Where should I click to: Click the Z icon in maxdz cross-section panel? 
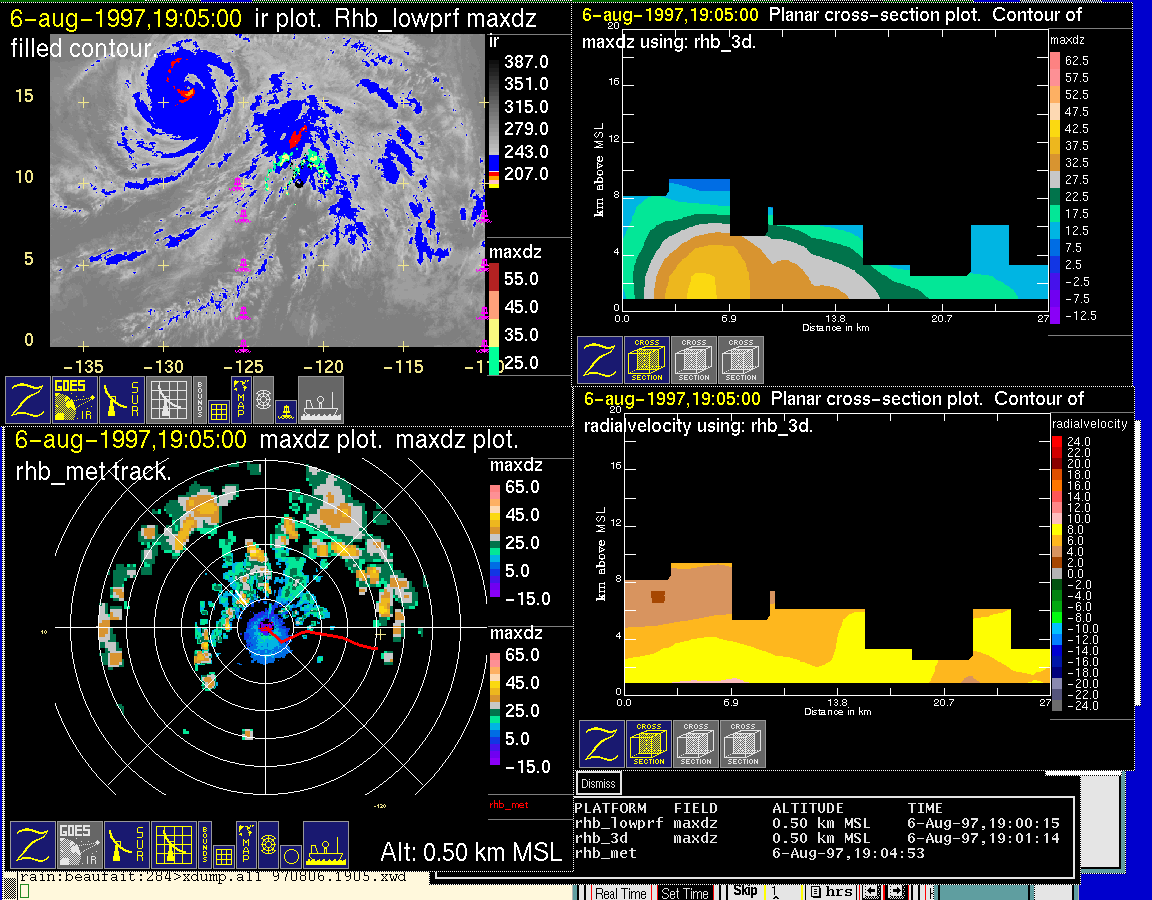tap(600, 360)
